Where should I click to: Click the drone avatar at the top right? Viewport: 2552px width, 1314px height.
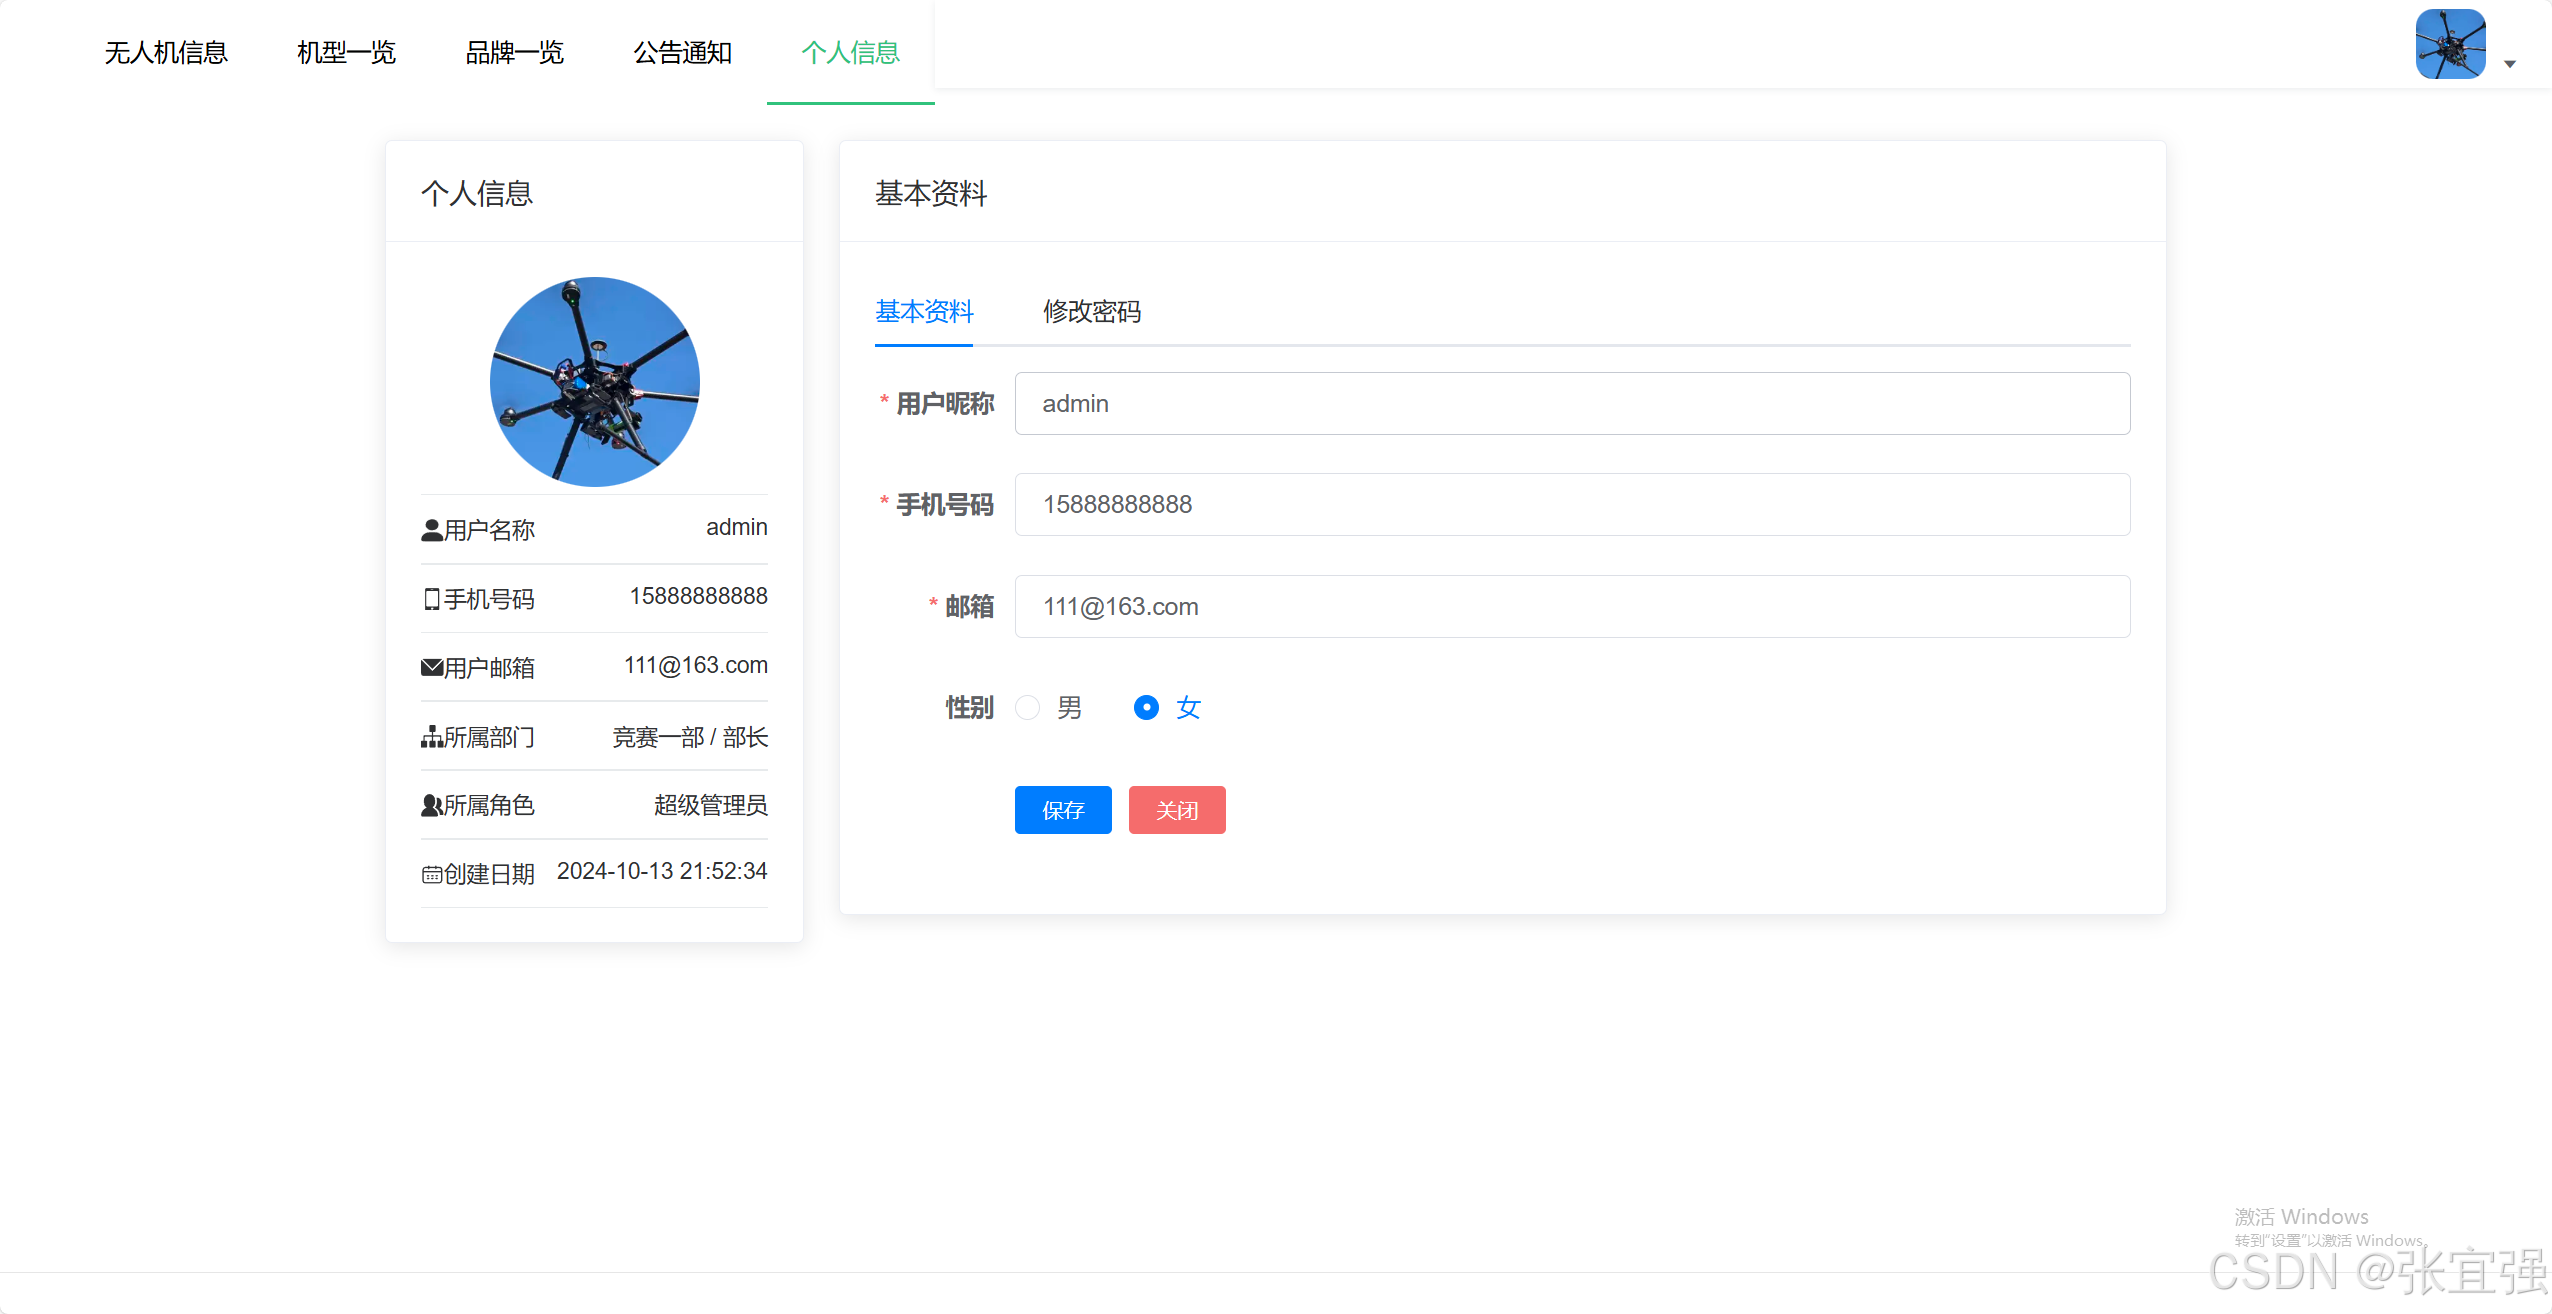click(x=2450, y=44)
